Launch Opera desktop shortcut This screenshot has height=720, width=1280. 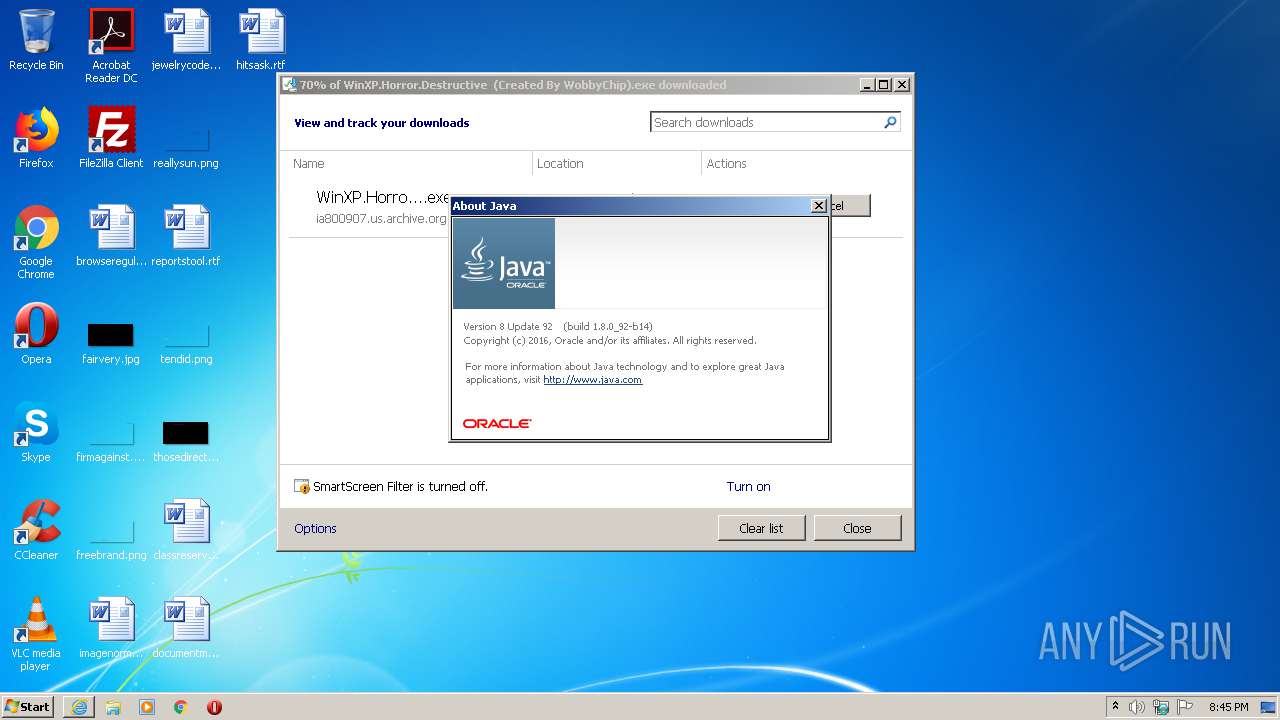point(36,334)
